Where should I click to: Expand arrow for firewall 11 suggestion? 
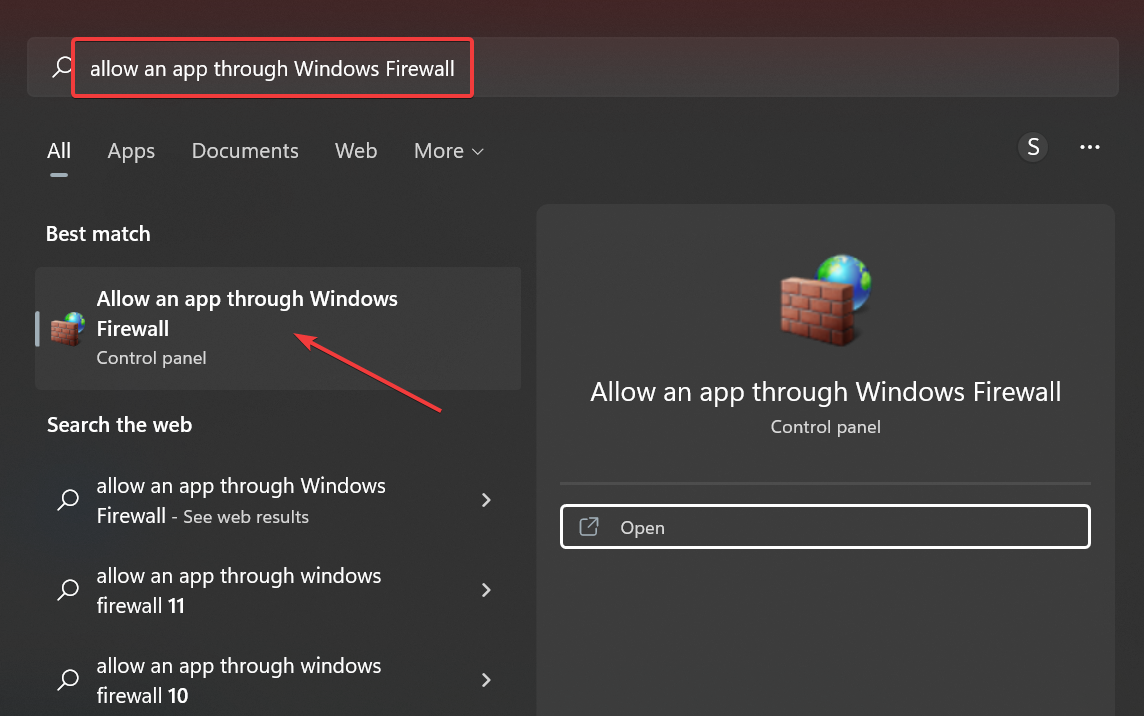coord(487,590)
